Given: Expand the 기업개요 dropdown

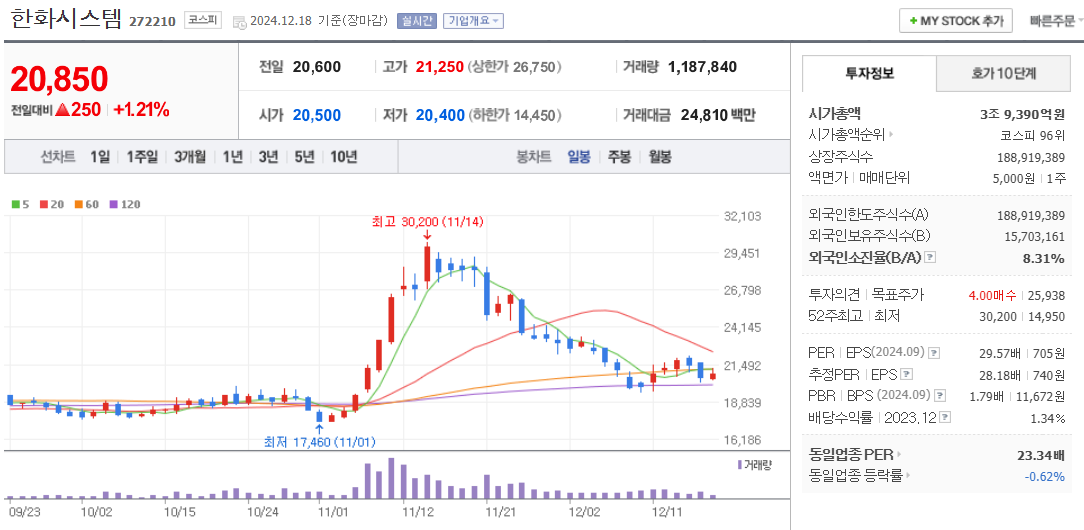Looking at the screenshot, I should click(473, 21).
